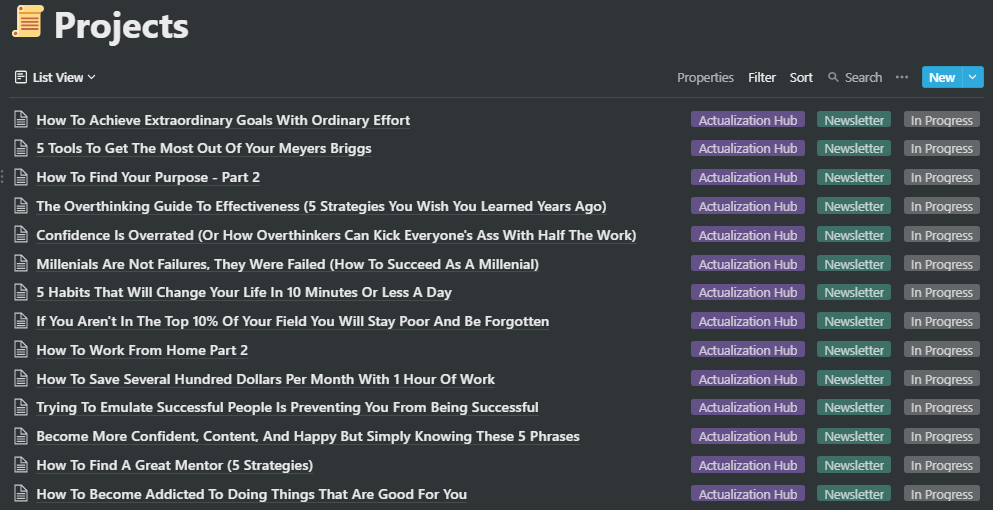The width and height of the screenshot is (993, 510).
Task: Click Newsletter tag on Work From Home row
Action: pos(854,350)
